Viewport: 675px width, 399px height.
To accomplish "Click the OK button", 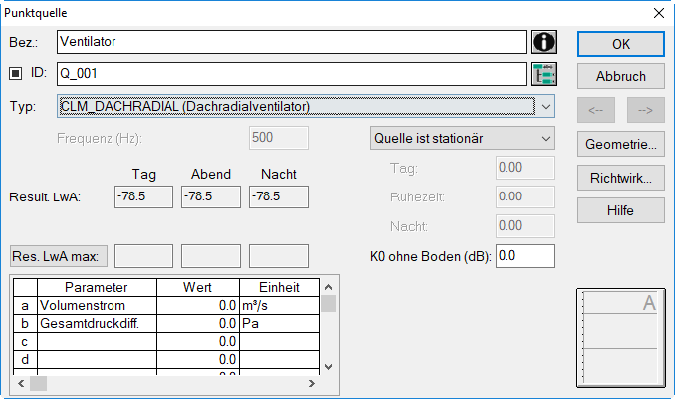I will 621,44.
